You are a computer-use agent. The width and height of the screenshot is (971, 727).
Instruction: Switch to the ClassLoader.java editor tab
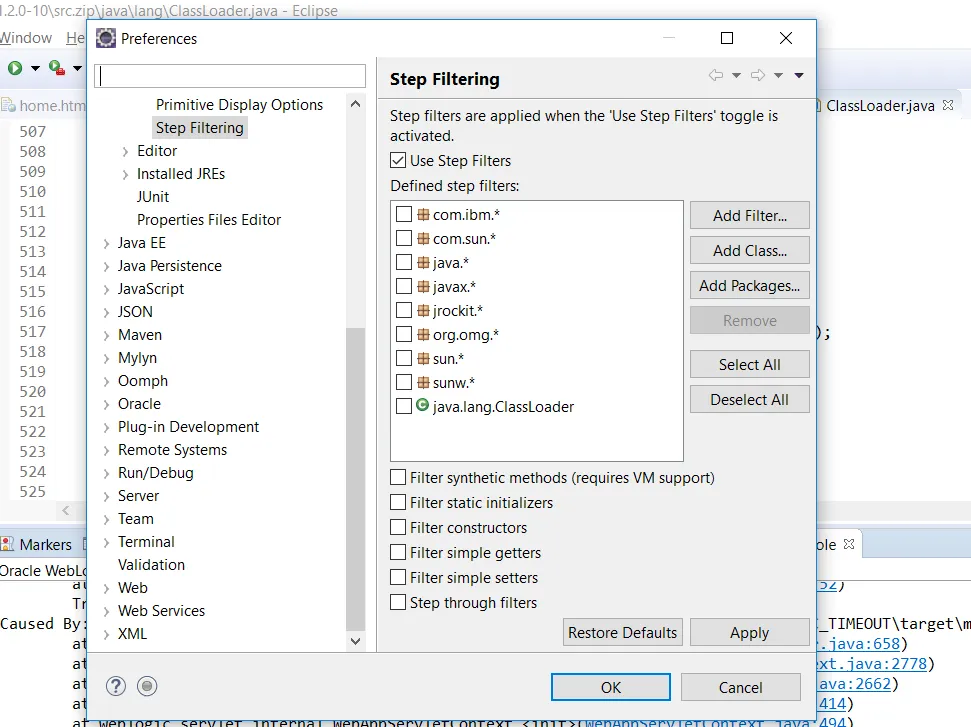879,106
